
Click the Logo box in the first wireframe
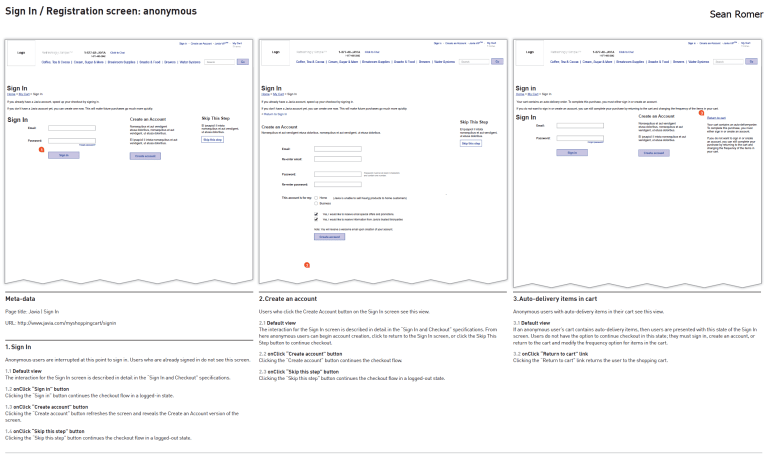22,52
